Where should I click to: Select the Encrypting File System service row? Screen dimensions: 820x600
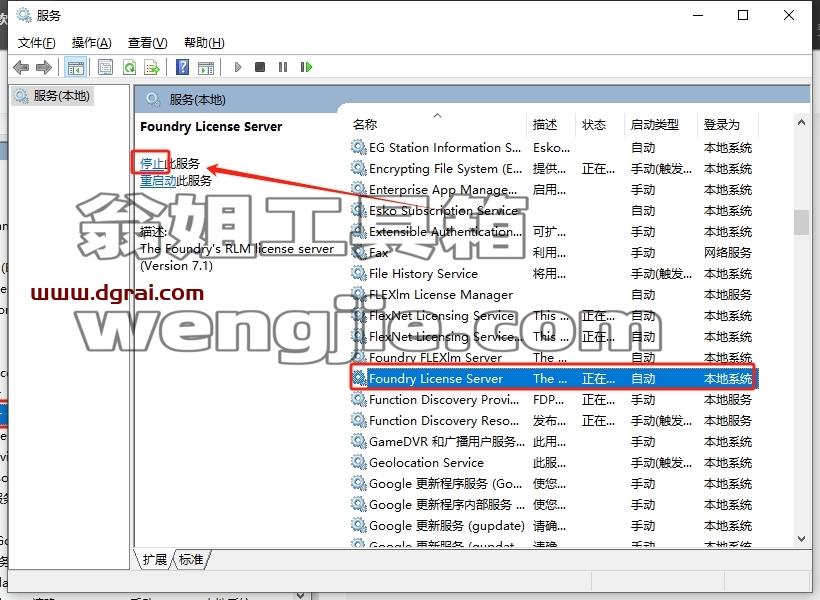coord(554,169)
